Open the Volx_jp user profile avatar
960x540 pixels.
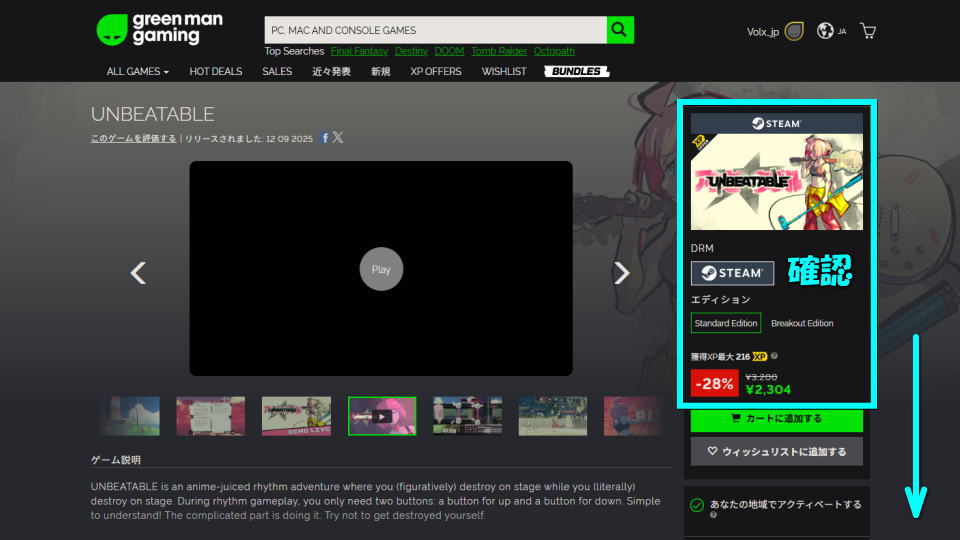coord(794,31)
